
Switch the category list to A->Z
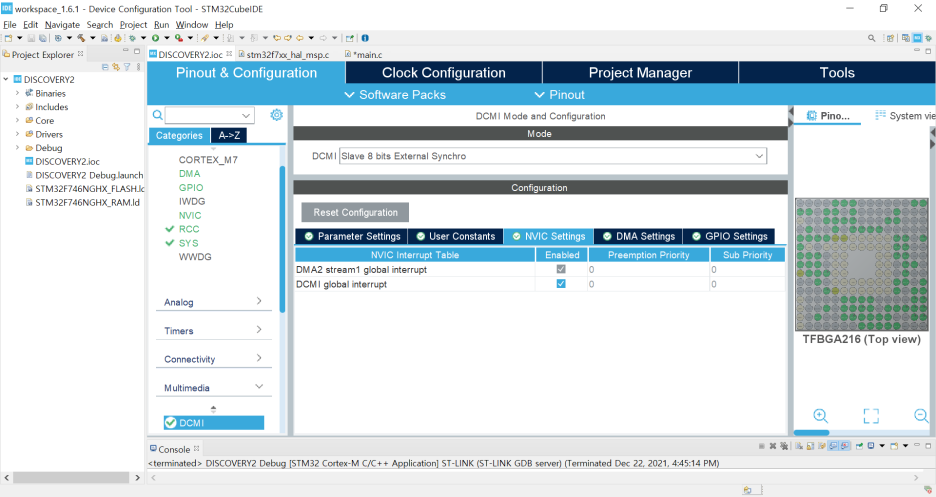coord(229,135)
